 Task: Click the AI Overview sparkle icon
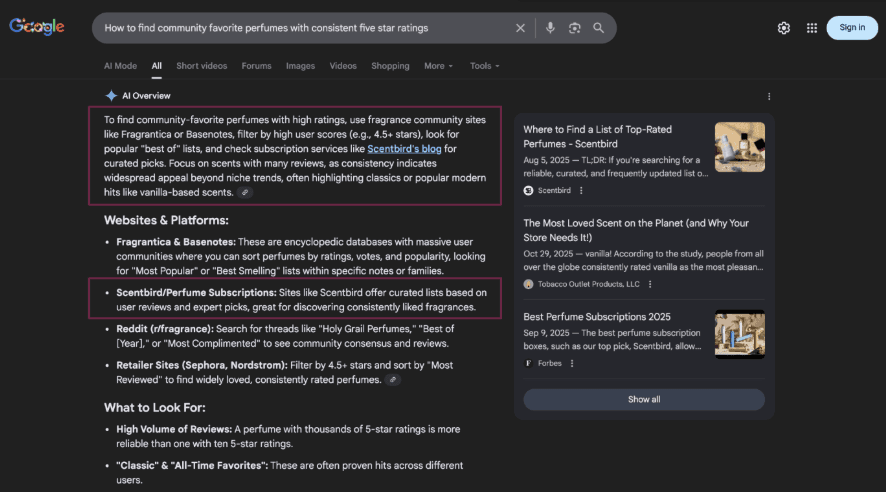point(111,96)
